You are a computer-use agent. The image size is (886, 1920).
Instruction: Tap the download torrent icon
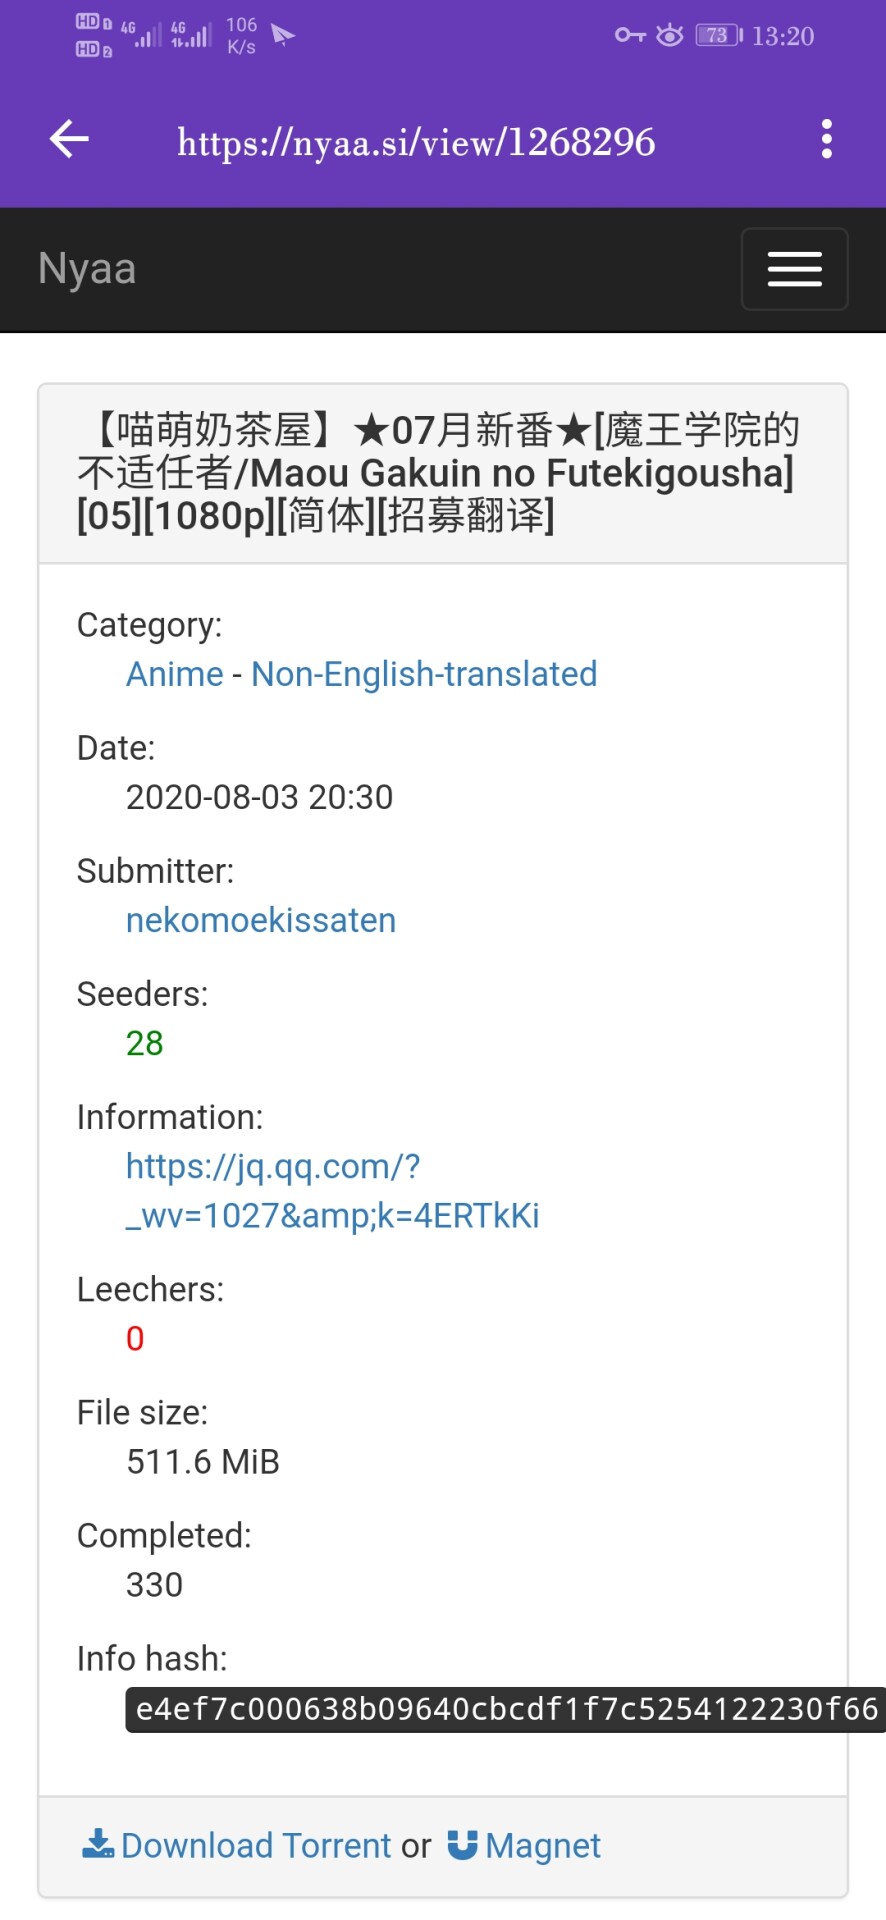(97, 1843)
